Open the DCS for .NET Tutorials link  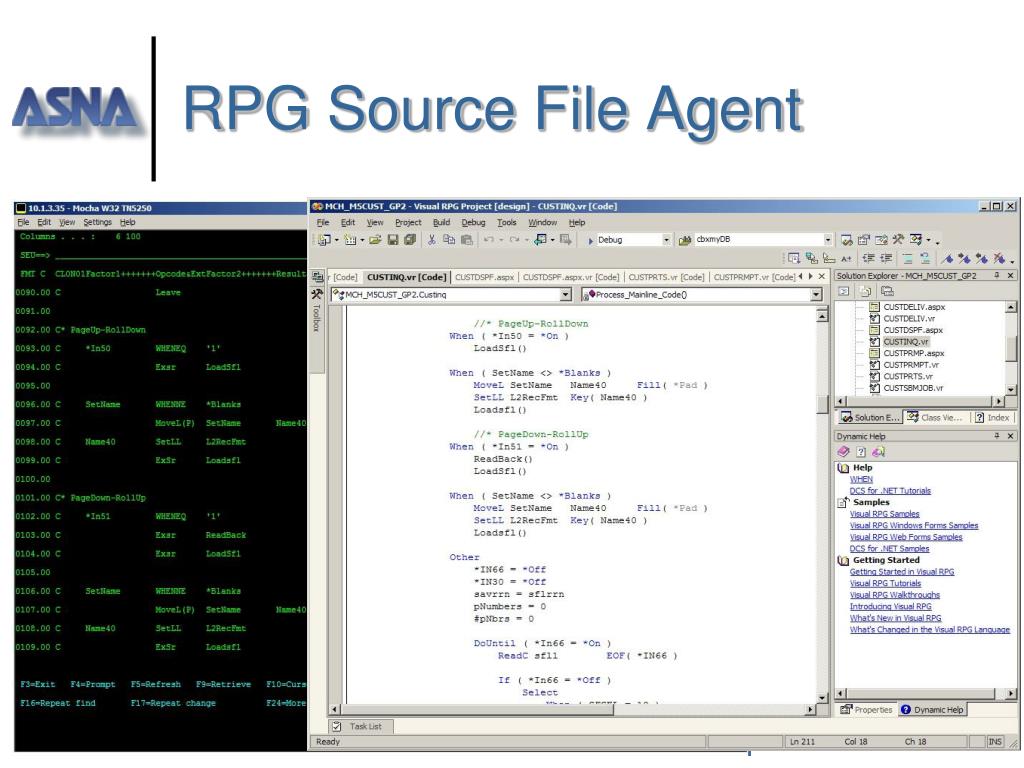pyautogui.click(x=890, y=491)
